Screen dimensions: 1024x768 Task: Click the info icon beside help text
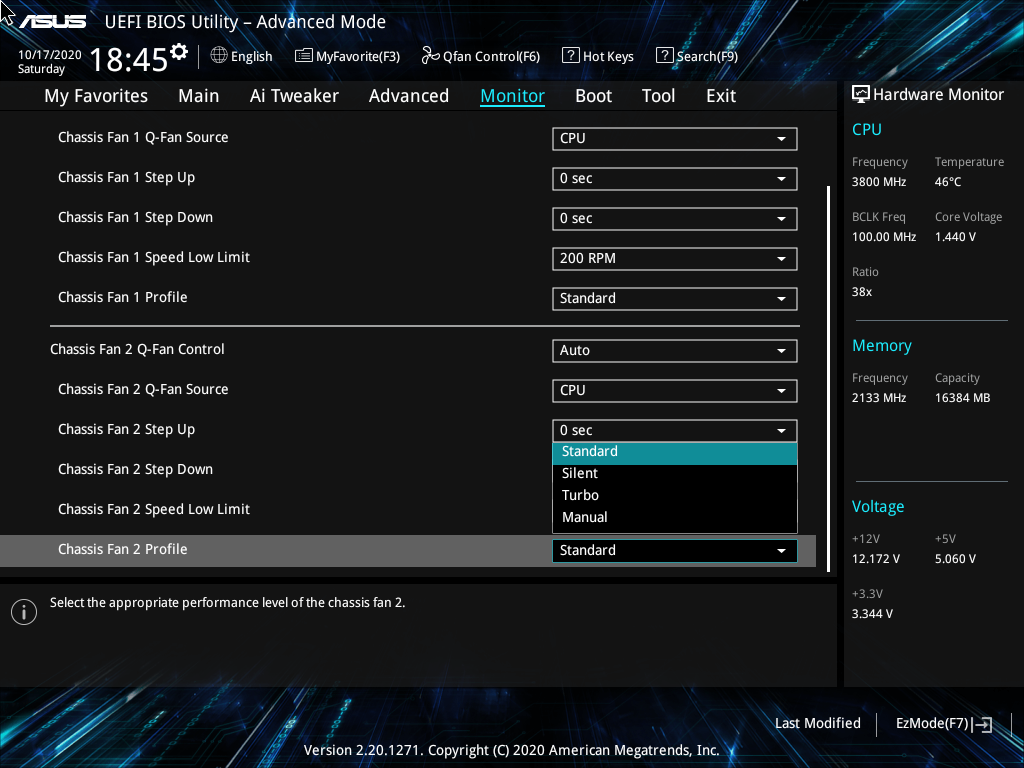pyautogui.click(x=24, y=612)
